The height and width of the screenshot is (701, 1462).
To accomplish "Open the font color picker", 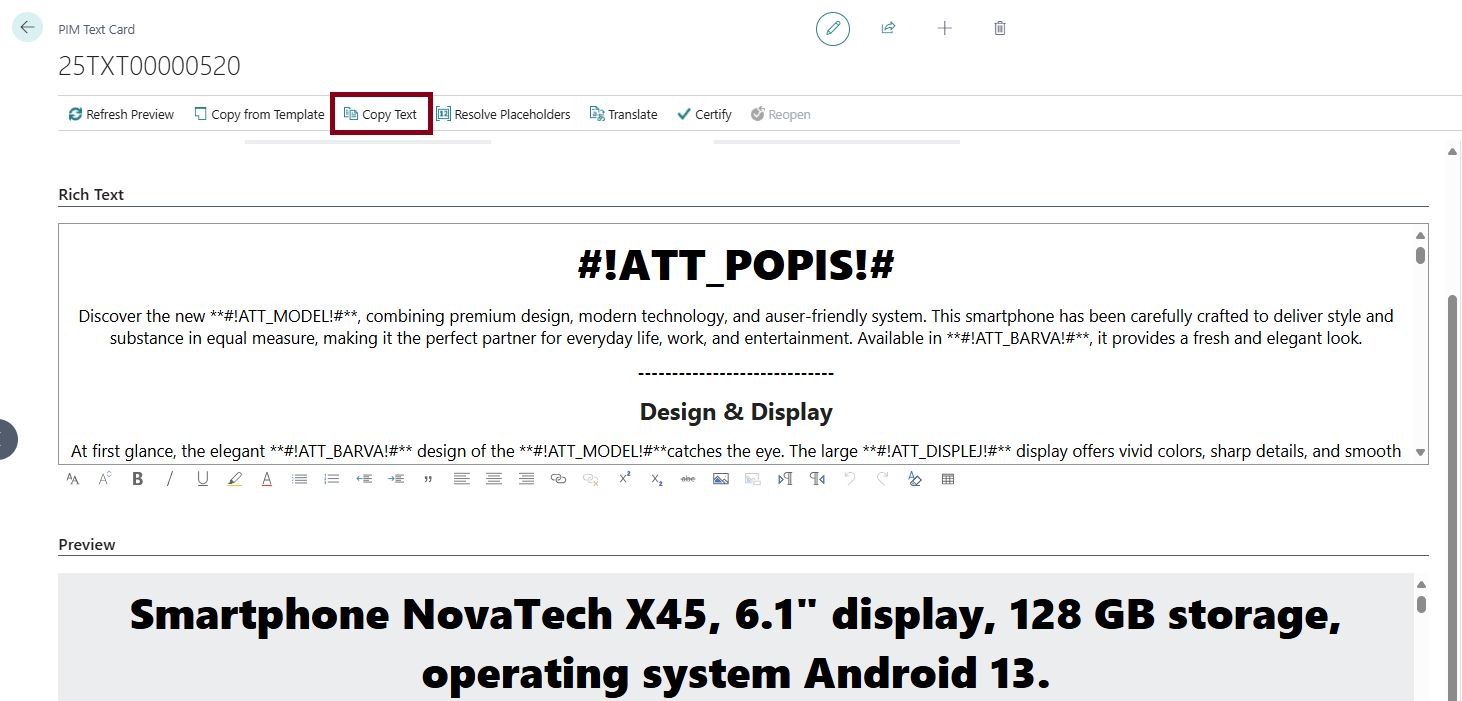I will [x=266, y=478].
